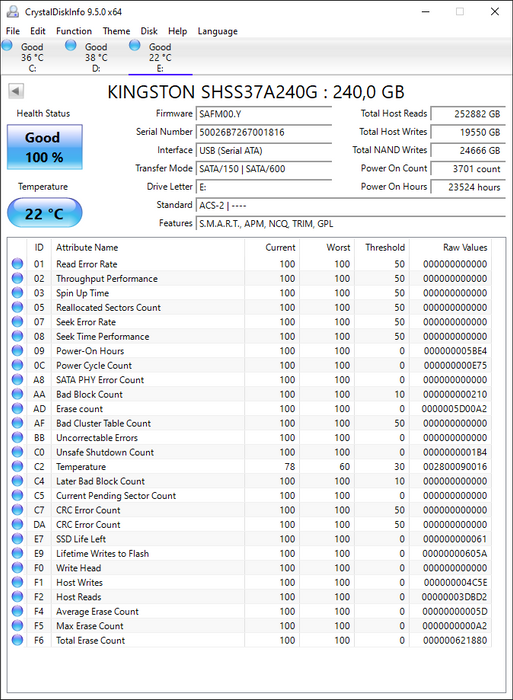Open the File menu
The image size is (513, 700).
(13, 31)
